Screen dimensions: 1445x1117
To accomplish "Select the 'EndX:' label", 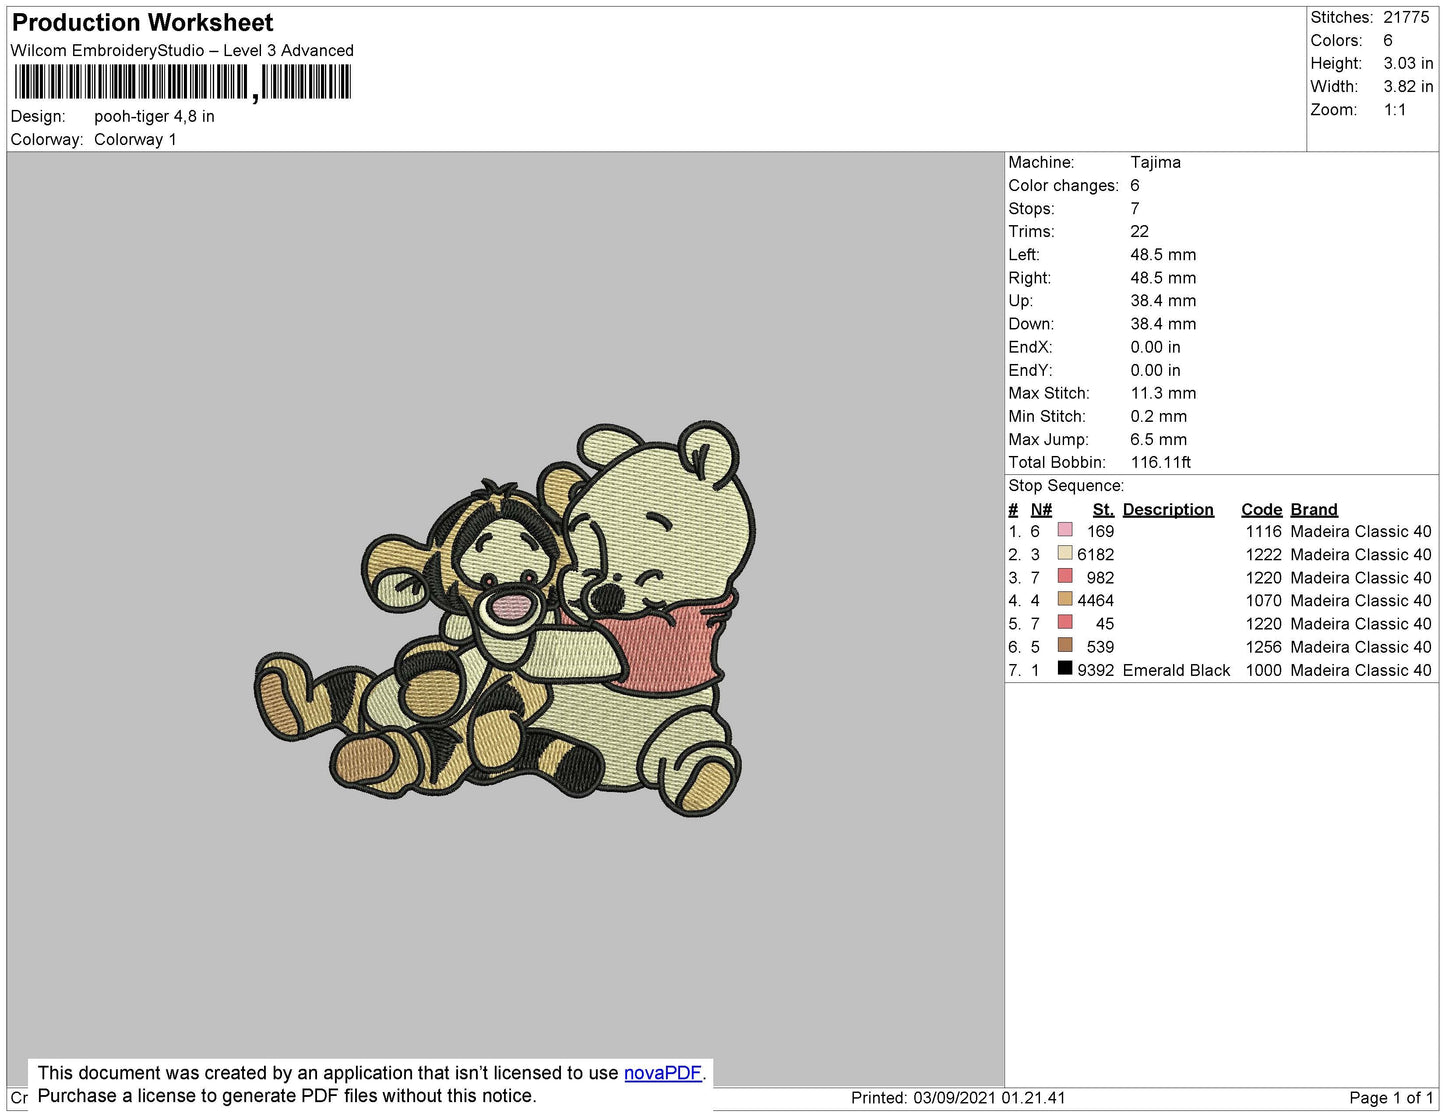I will [x=1030, y=347].
